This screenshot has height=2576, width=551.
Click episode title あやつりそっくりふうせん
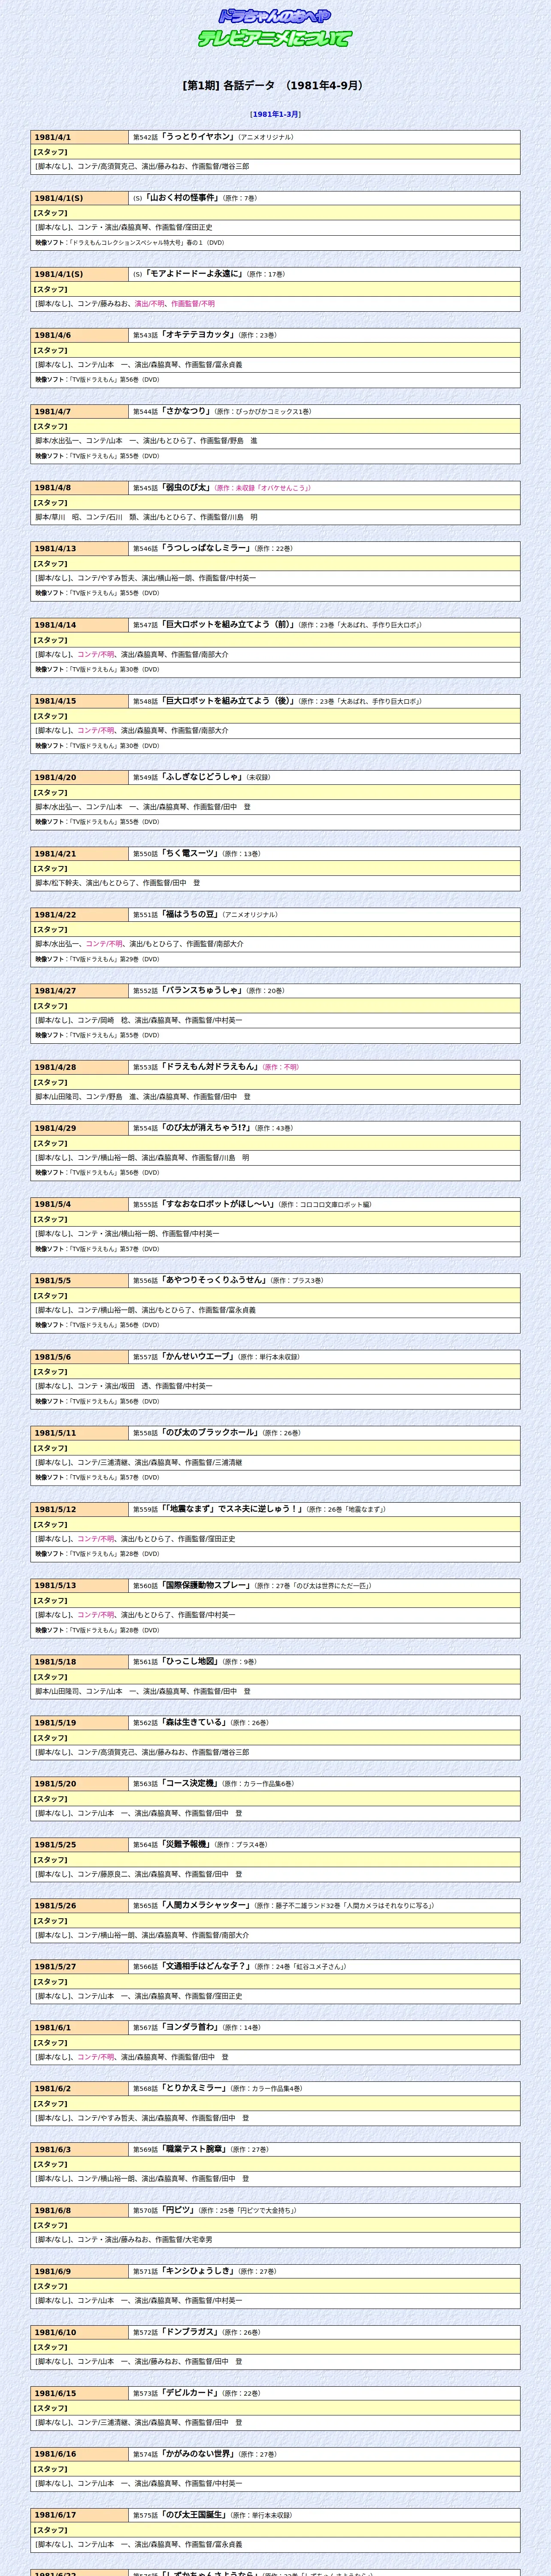pyautogui.click(x=214, y=1280)
